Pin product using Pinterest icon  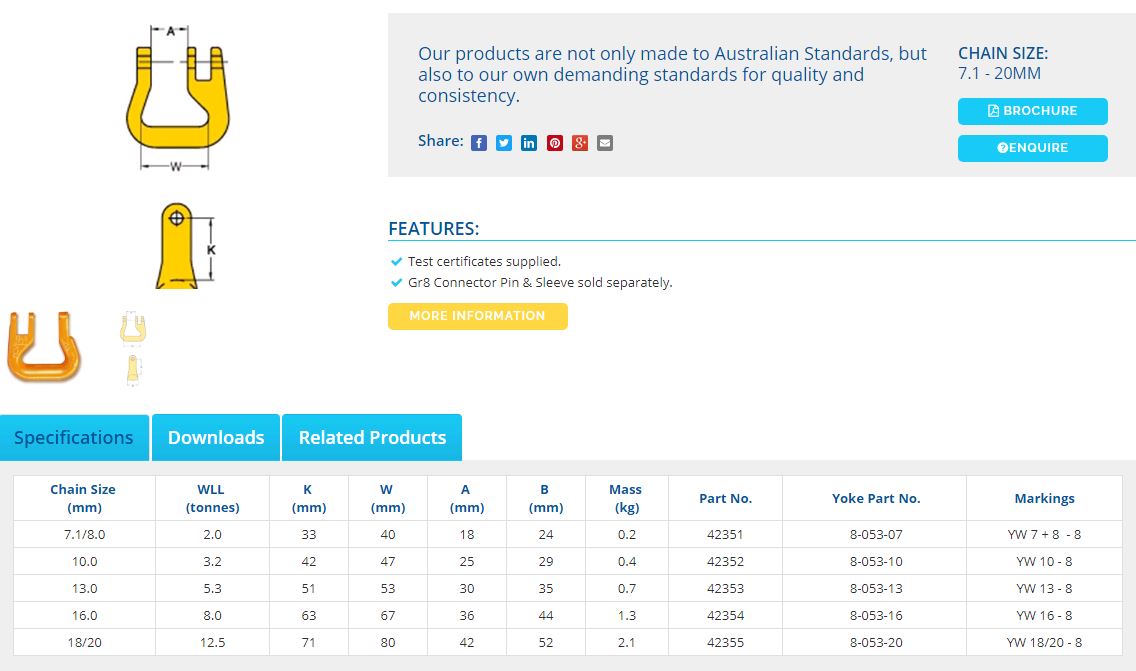(x=555, y=143)
